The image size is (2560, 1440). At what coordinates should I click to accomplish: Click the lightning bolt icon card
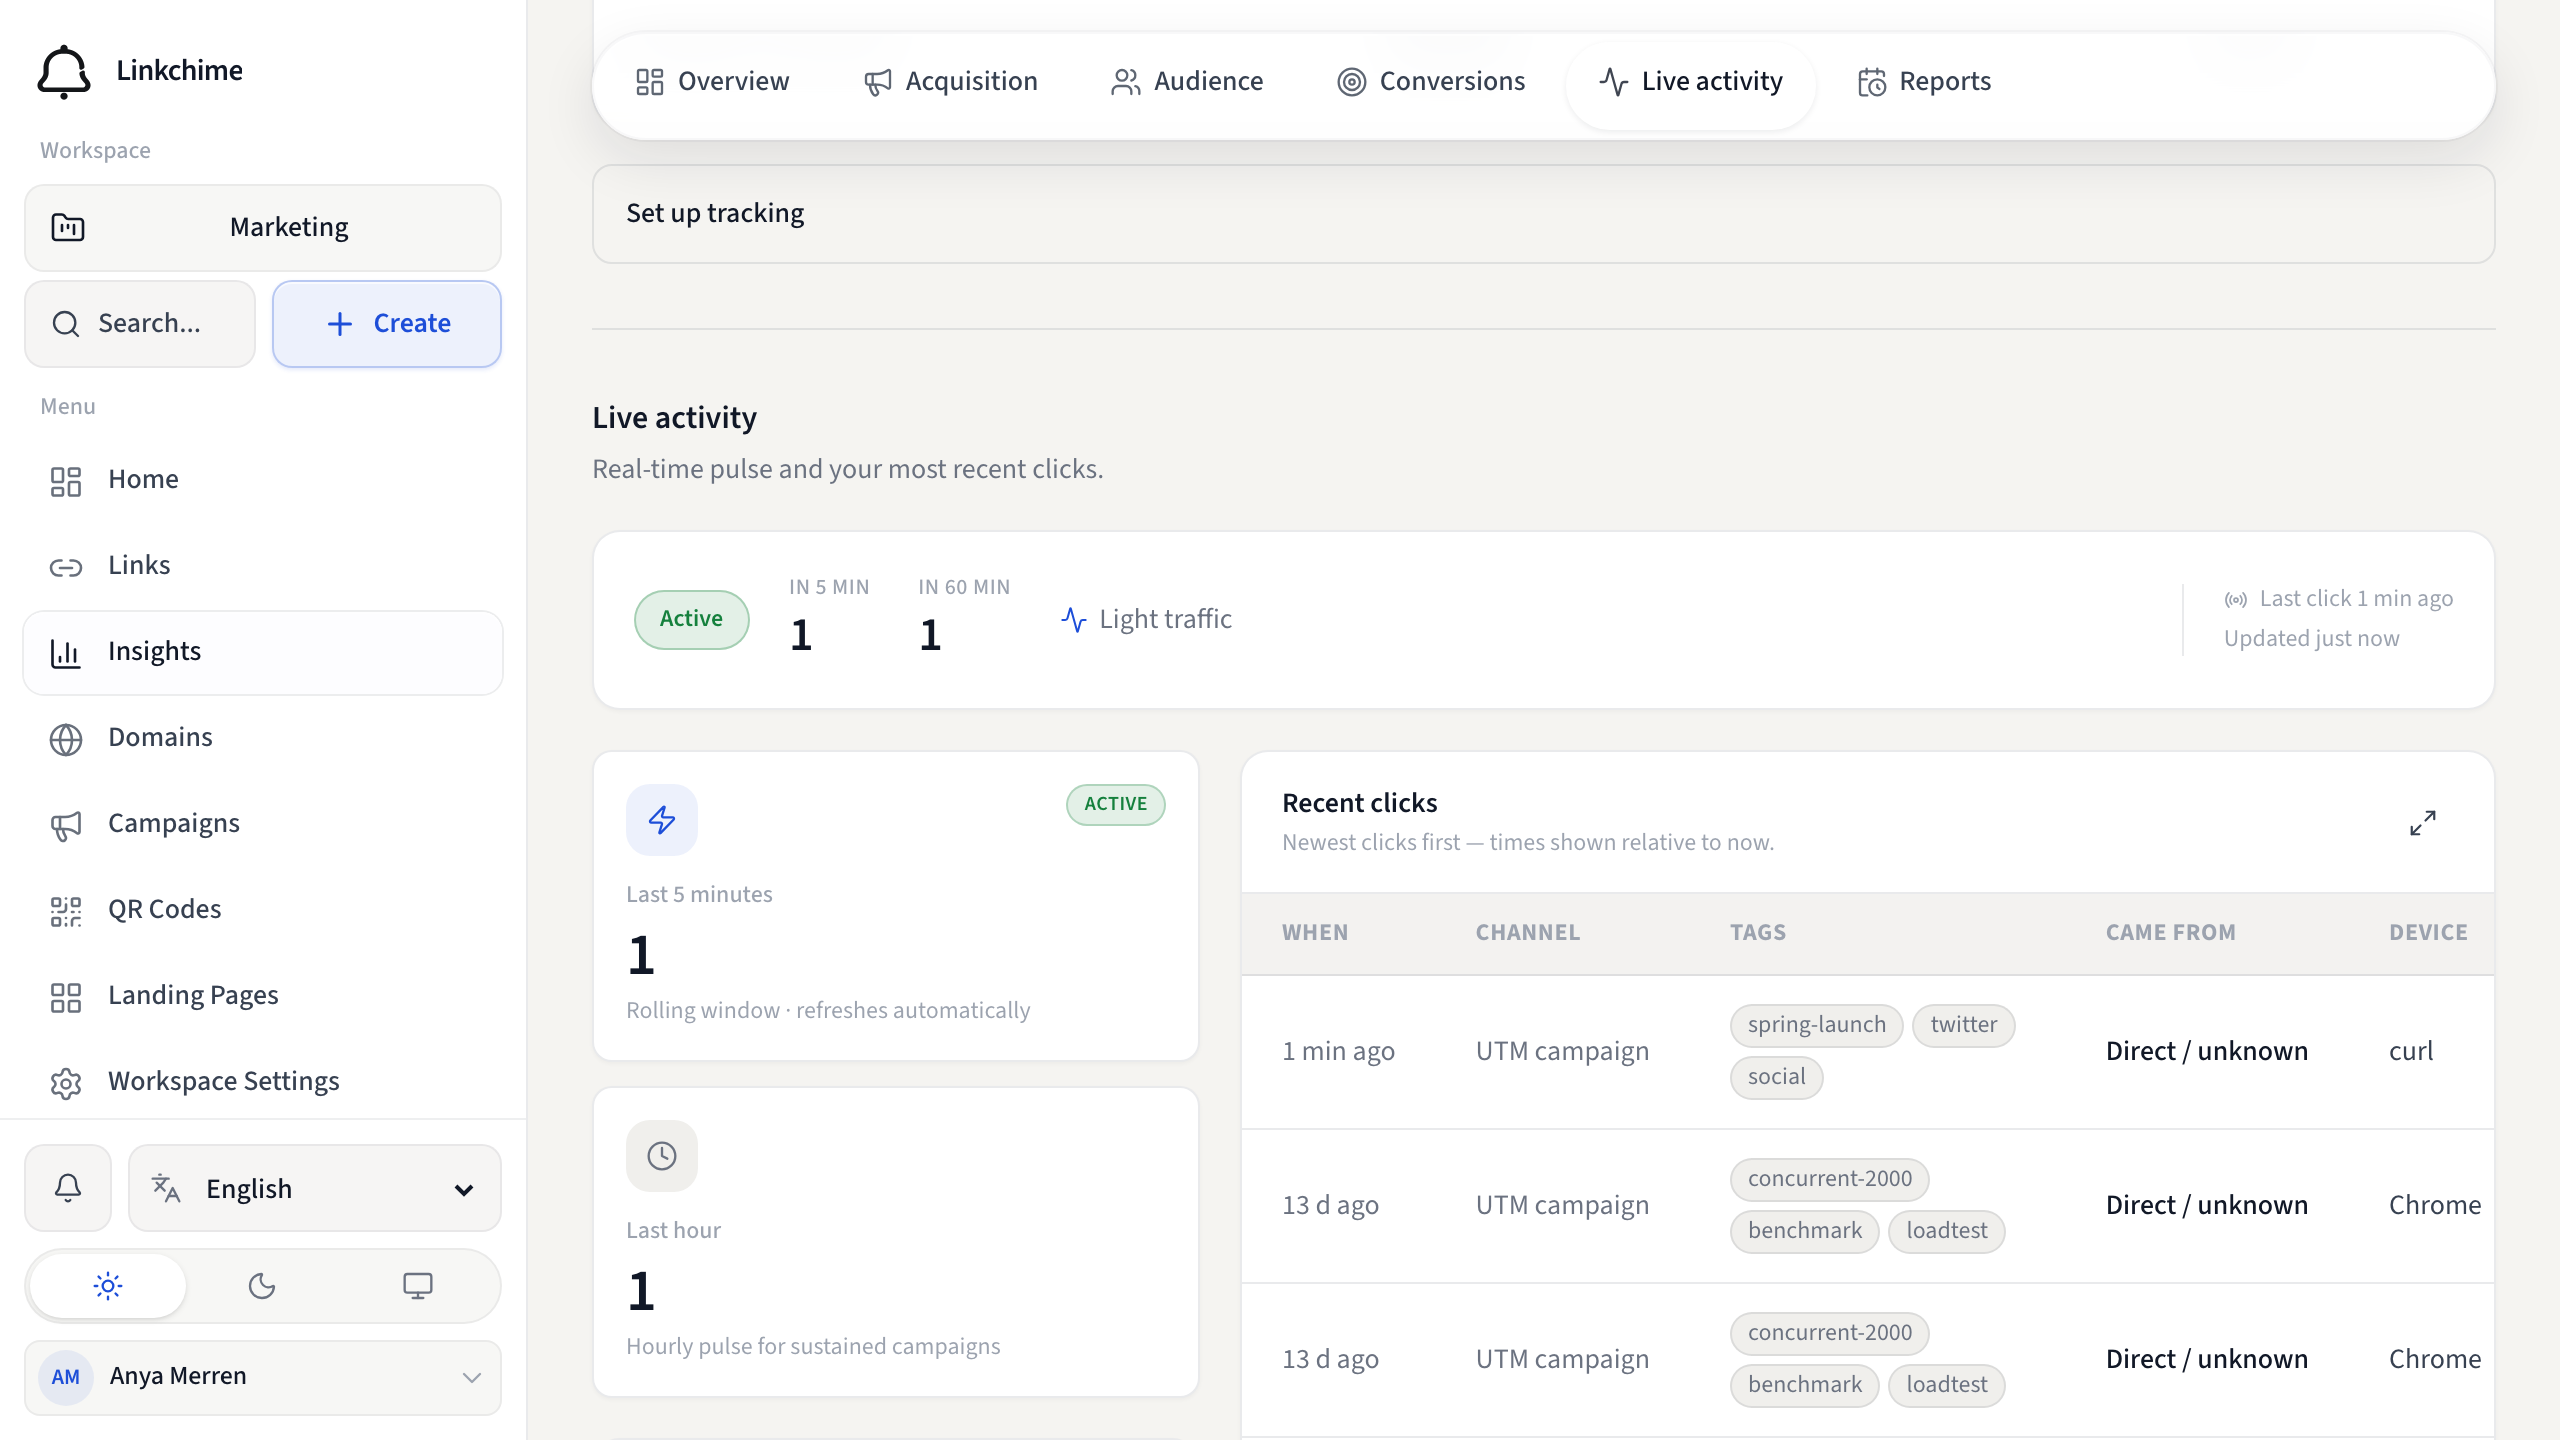tap(662, 820)
